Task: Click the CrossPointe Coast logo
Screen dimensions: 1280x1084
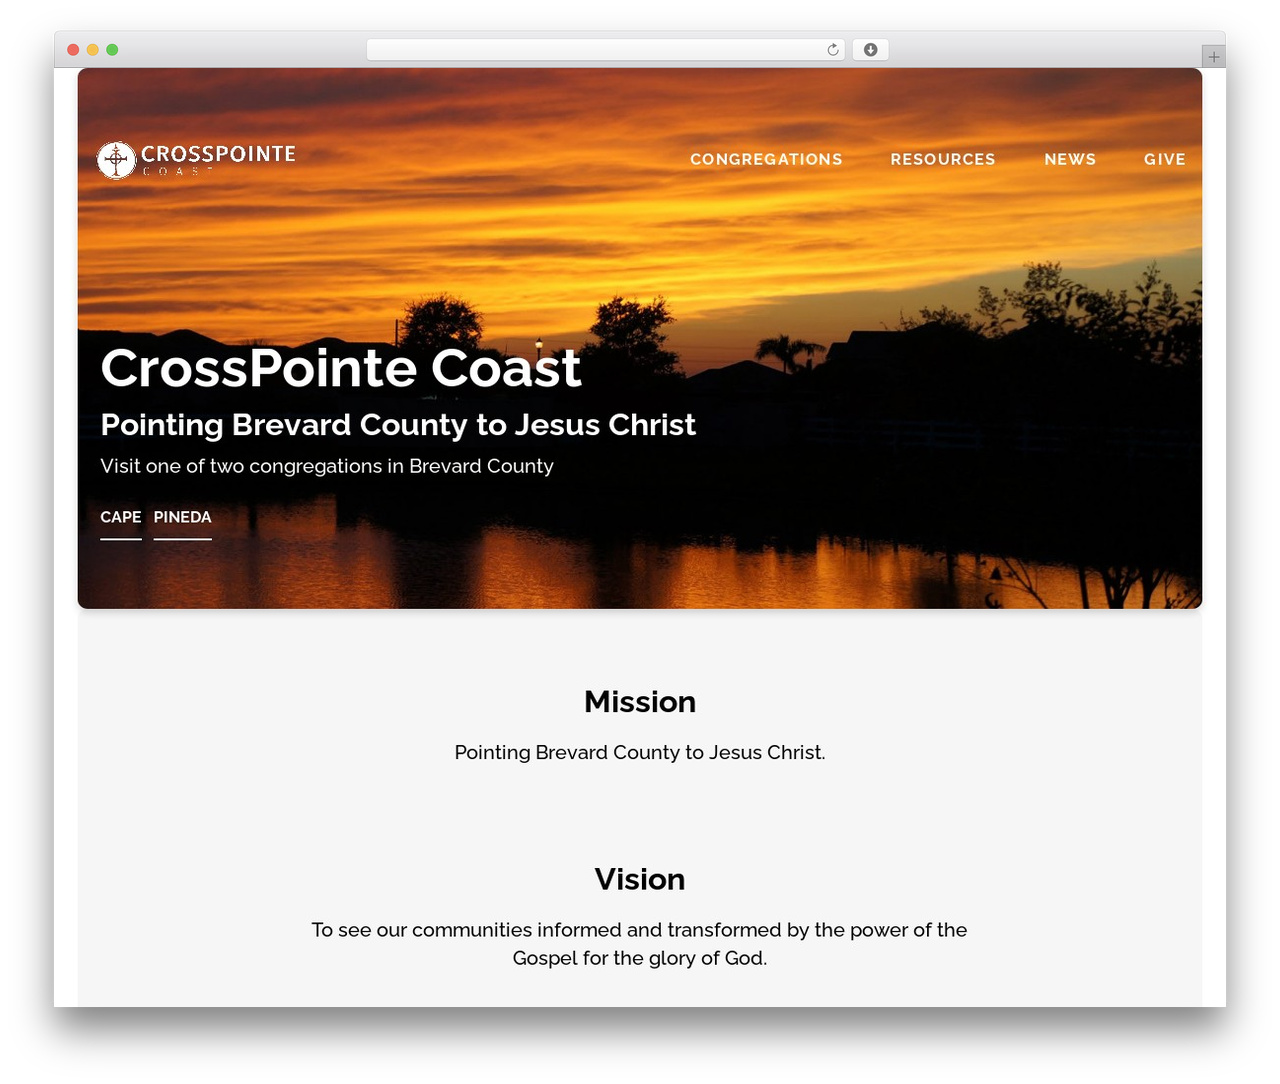Action: click(196, 159)
